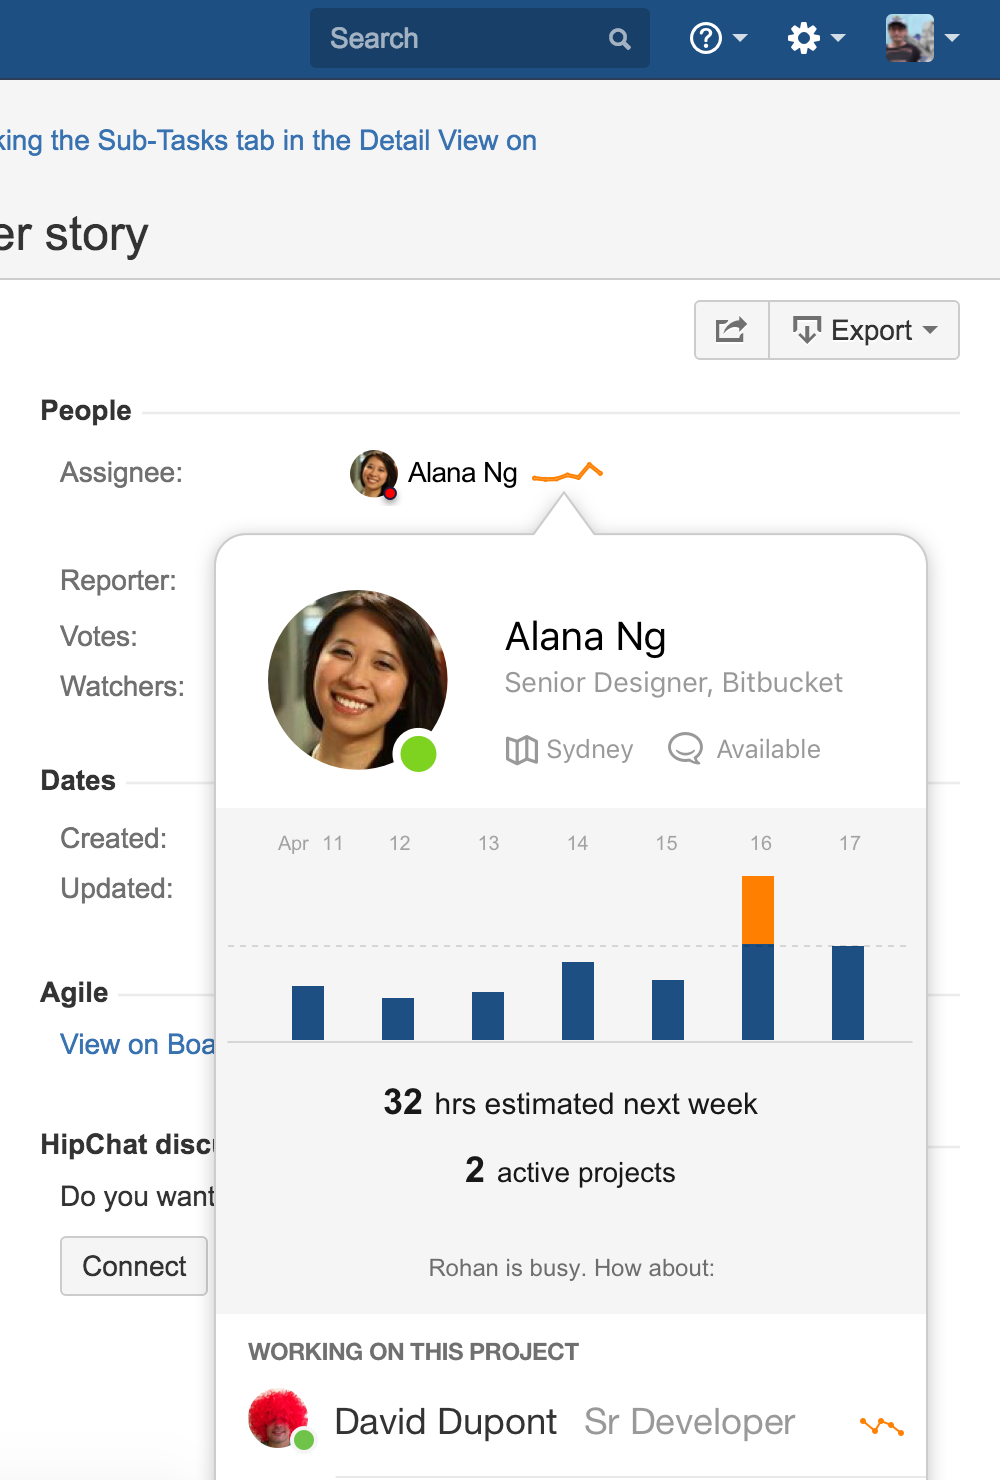Screen dimensions: 1000x1480
Task: Click the Votes field label
Action: pos(99,636)
